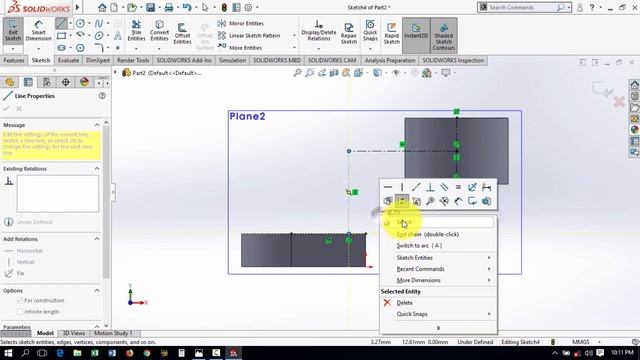Click the Save icon in top toolbar

[151, 7]
